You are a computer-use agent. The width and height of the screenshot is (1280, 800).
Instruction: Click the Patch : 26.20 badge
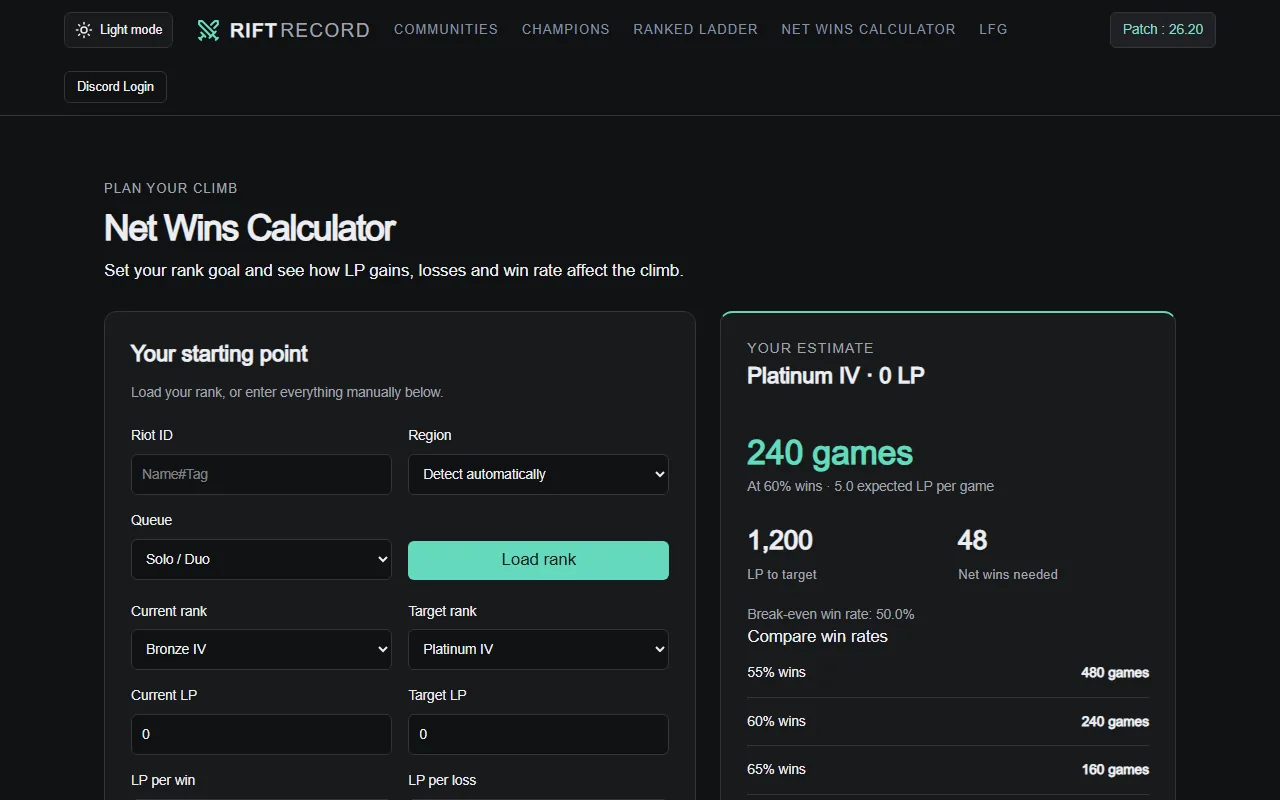[1163, 30]
